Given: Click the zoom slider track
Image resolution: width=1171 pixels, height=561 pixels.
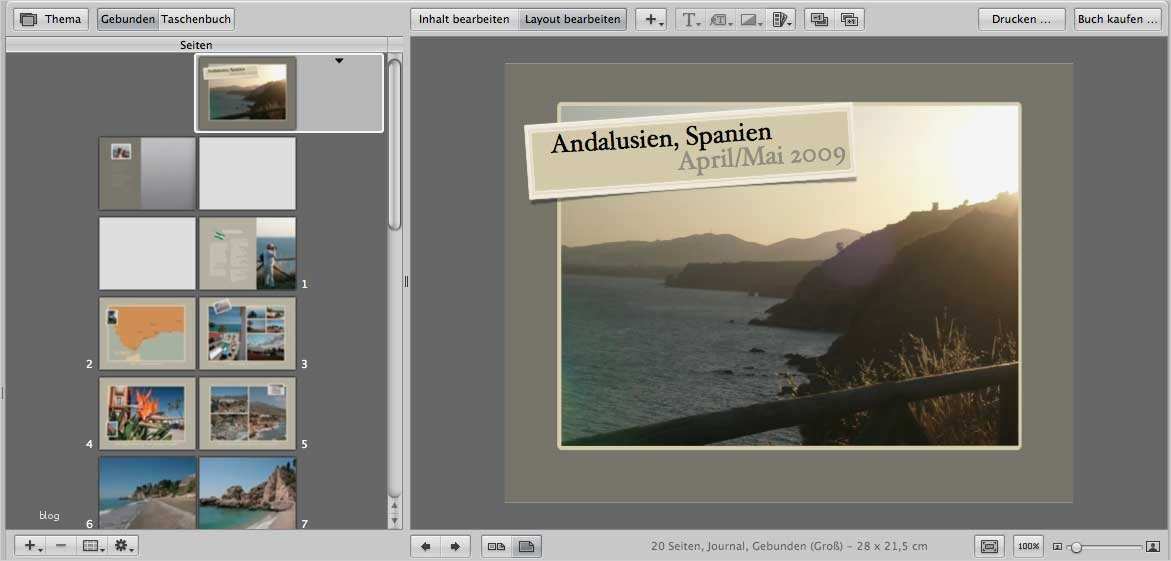Looking at the screenshot, I should (1110, 547).
